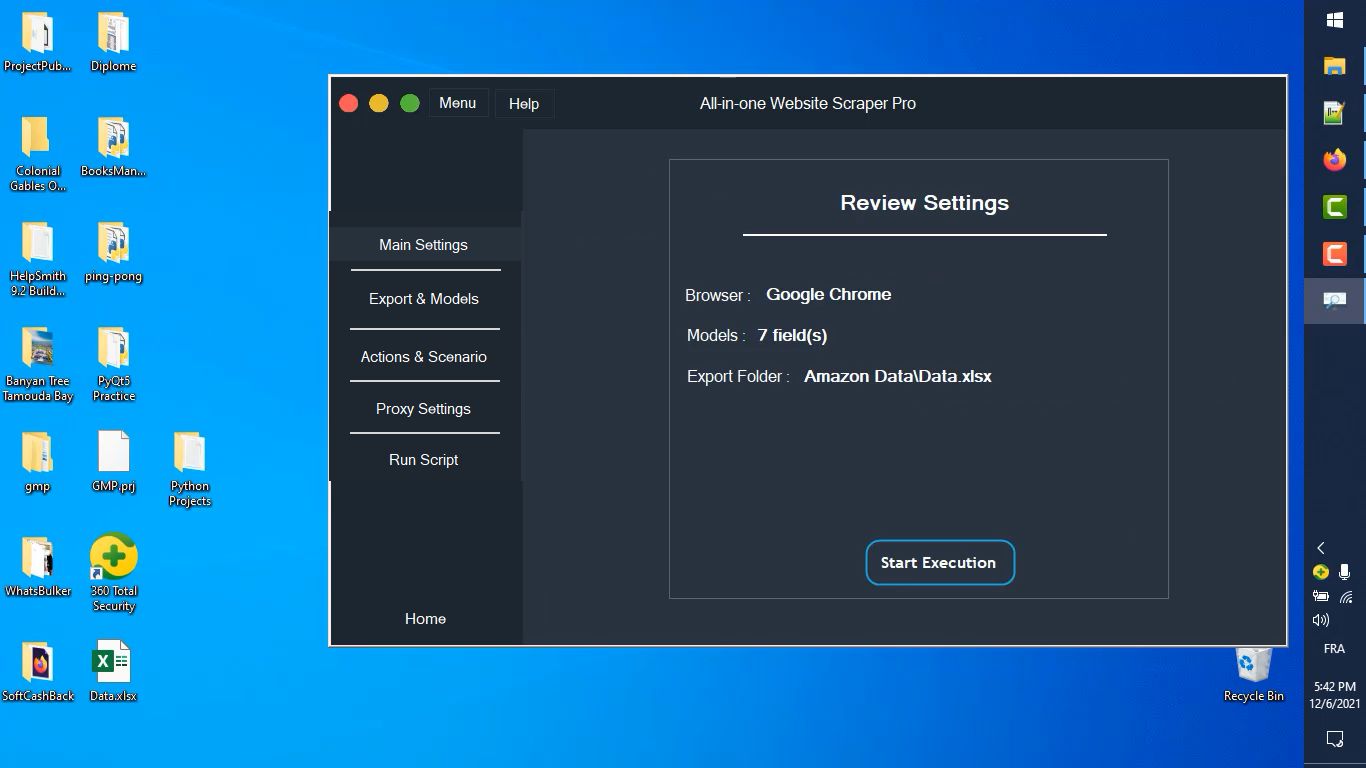The width and height of the screenshot is (1366, 768).
Task: Open Proxy Settings section
Action: click(423, 409)
